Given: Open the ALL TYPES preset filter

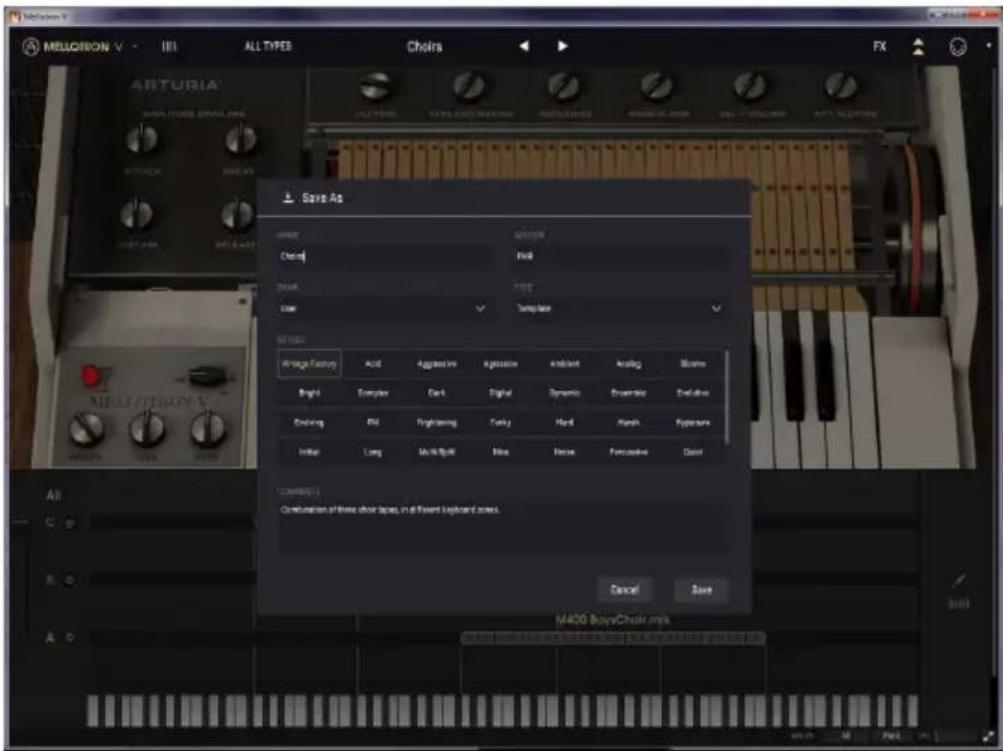Looking at the screenshot, I should point(268,46).
